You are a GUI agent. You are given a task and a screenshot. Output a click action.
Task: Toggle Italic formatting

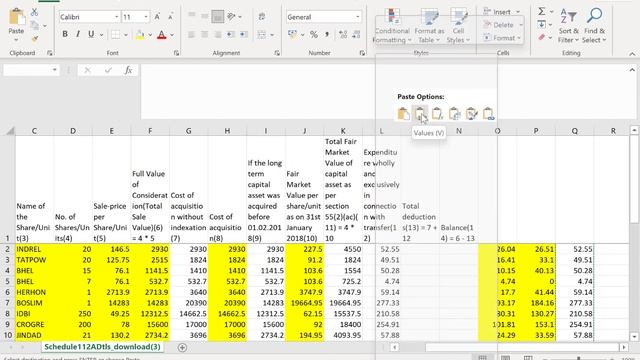(x=78, y=35)
